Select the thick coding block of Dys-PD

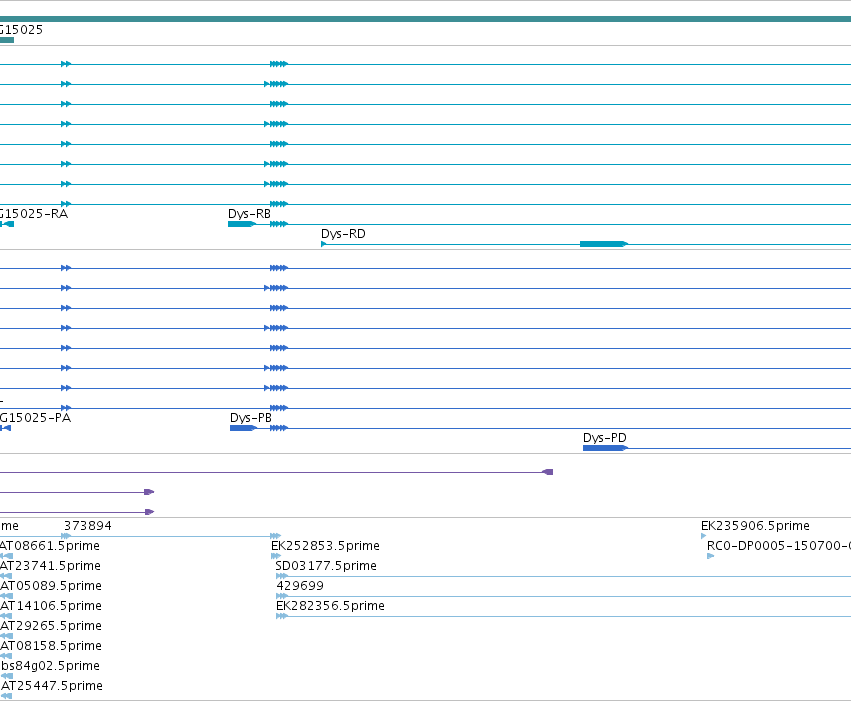point(605,448)
